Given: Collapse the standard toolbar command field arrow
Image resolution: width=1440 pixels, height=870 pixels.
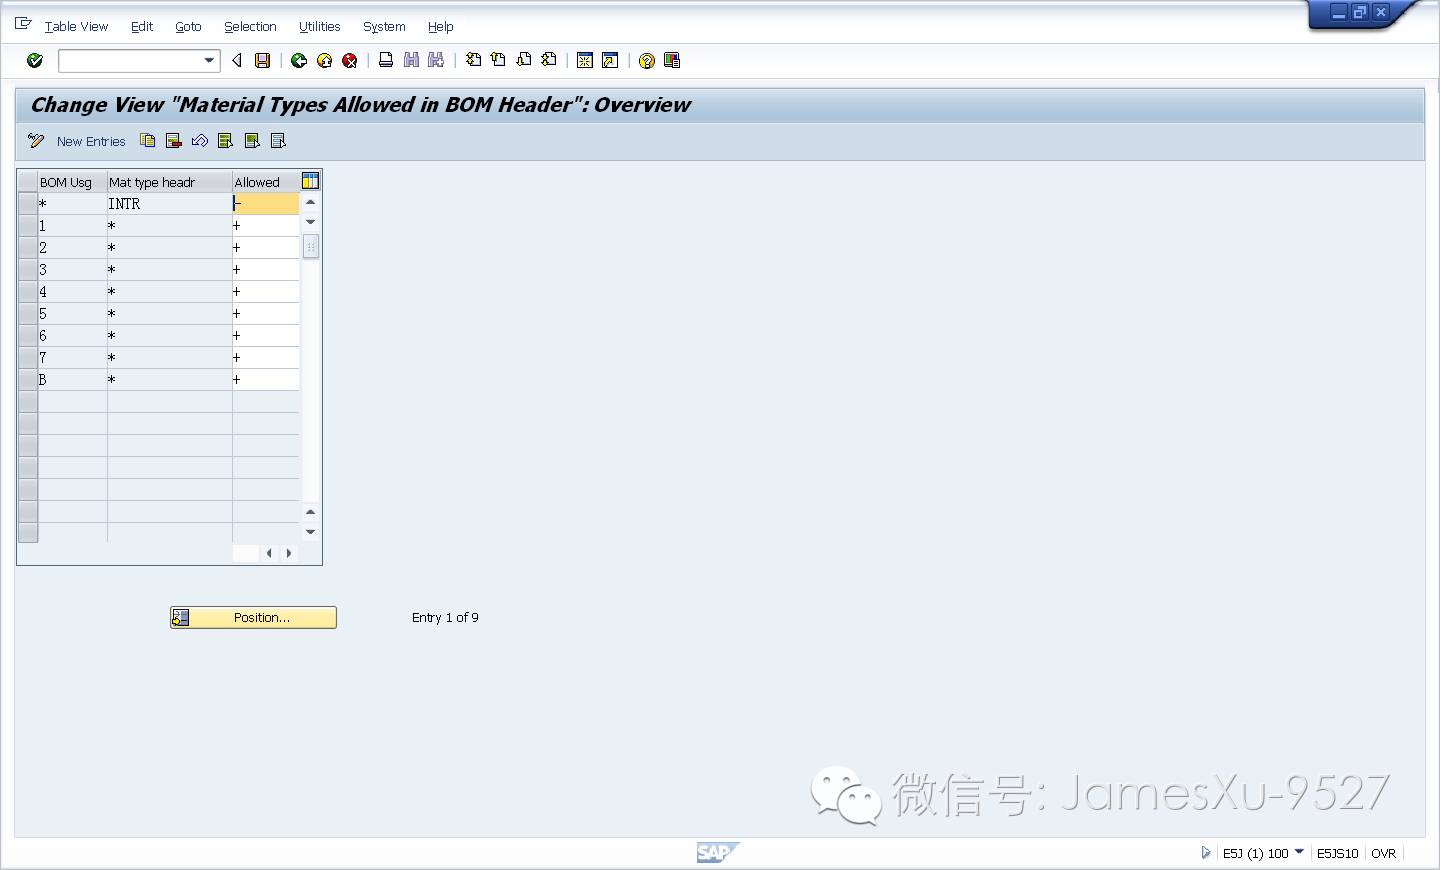Looking at the screenshot, I should click(x=237, y=61).
